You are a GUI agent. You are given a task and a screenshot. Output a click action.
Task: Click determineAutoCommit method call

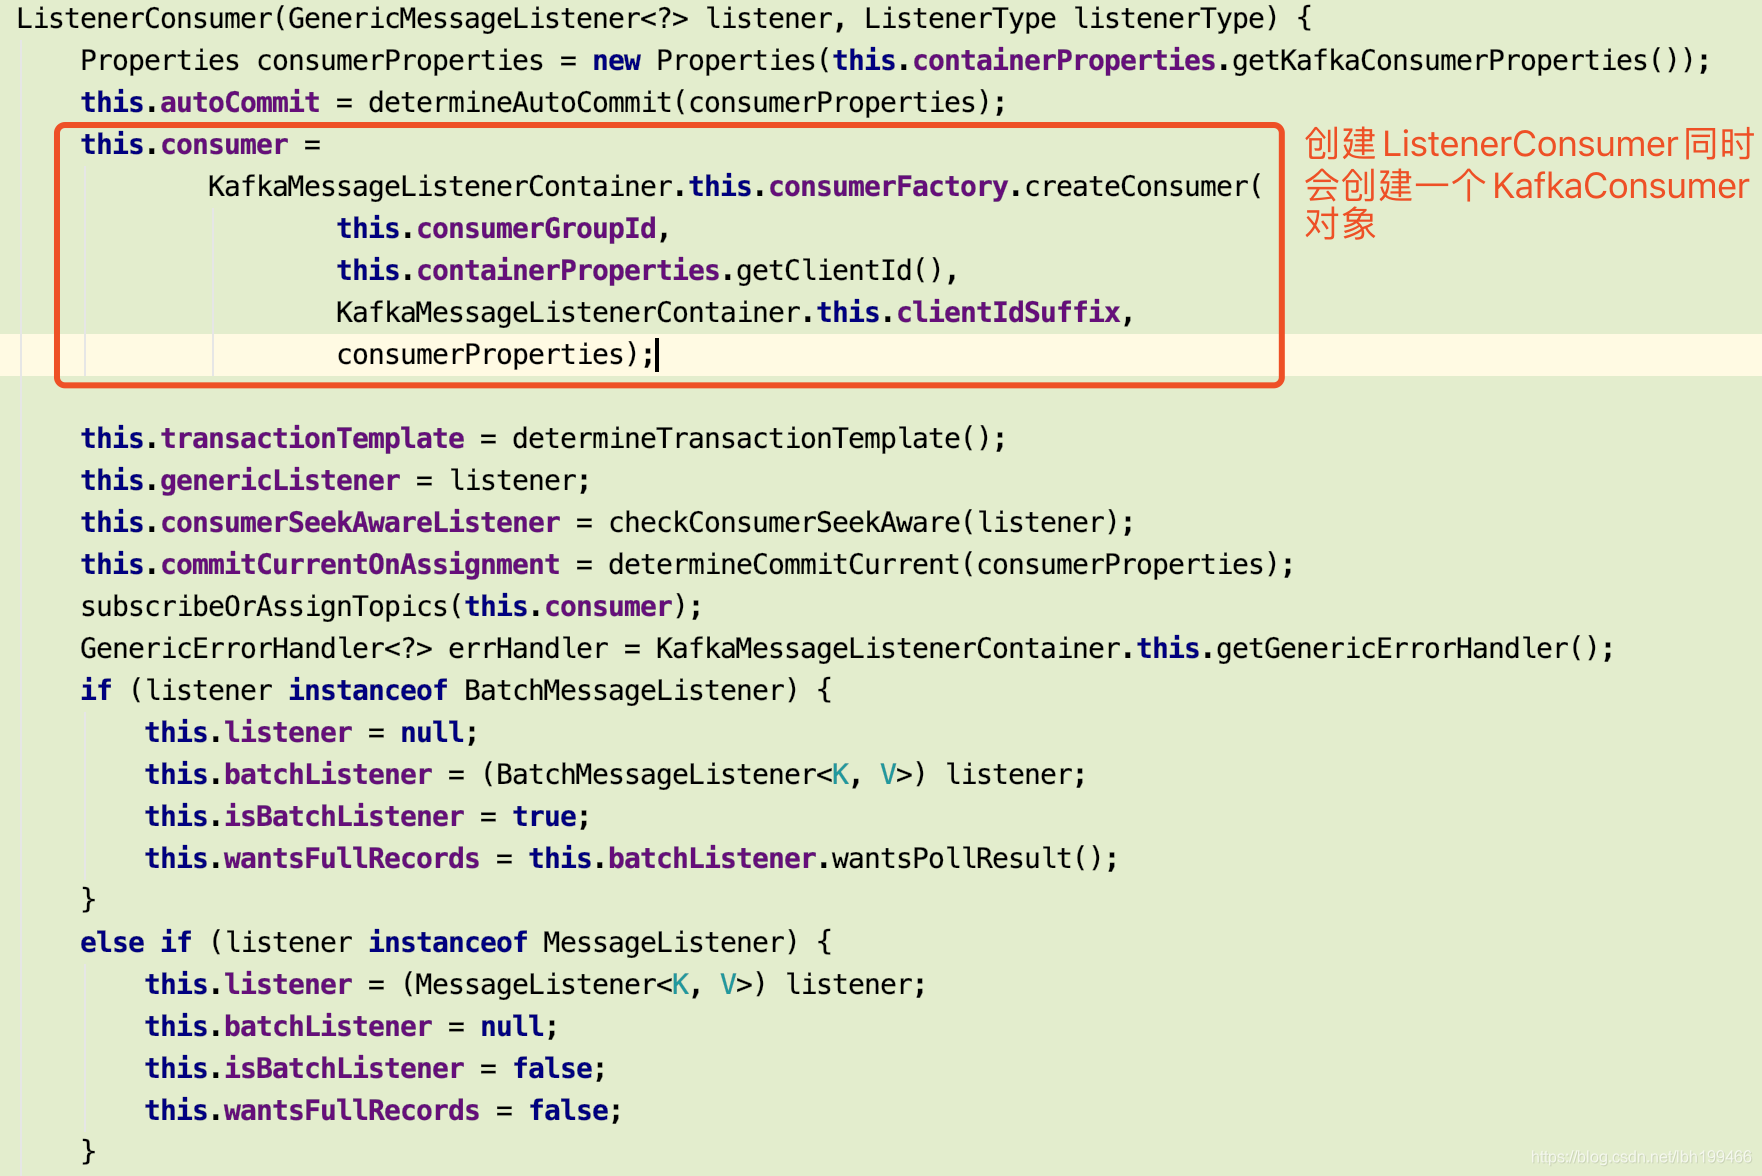(x=520, y=102)
